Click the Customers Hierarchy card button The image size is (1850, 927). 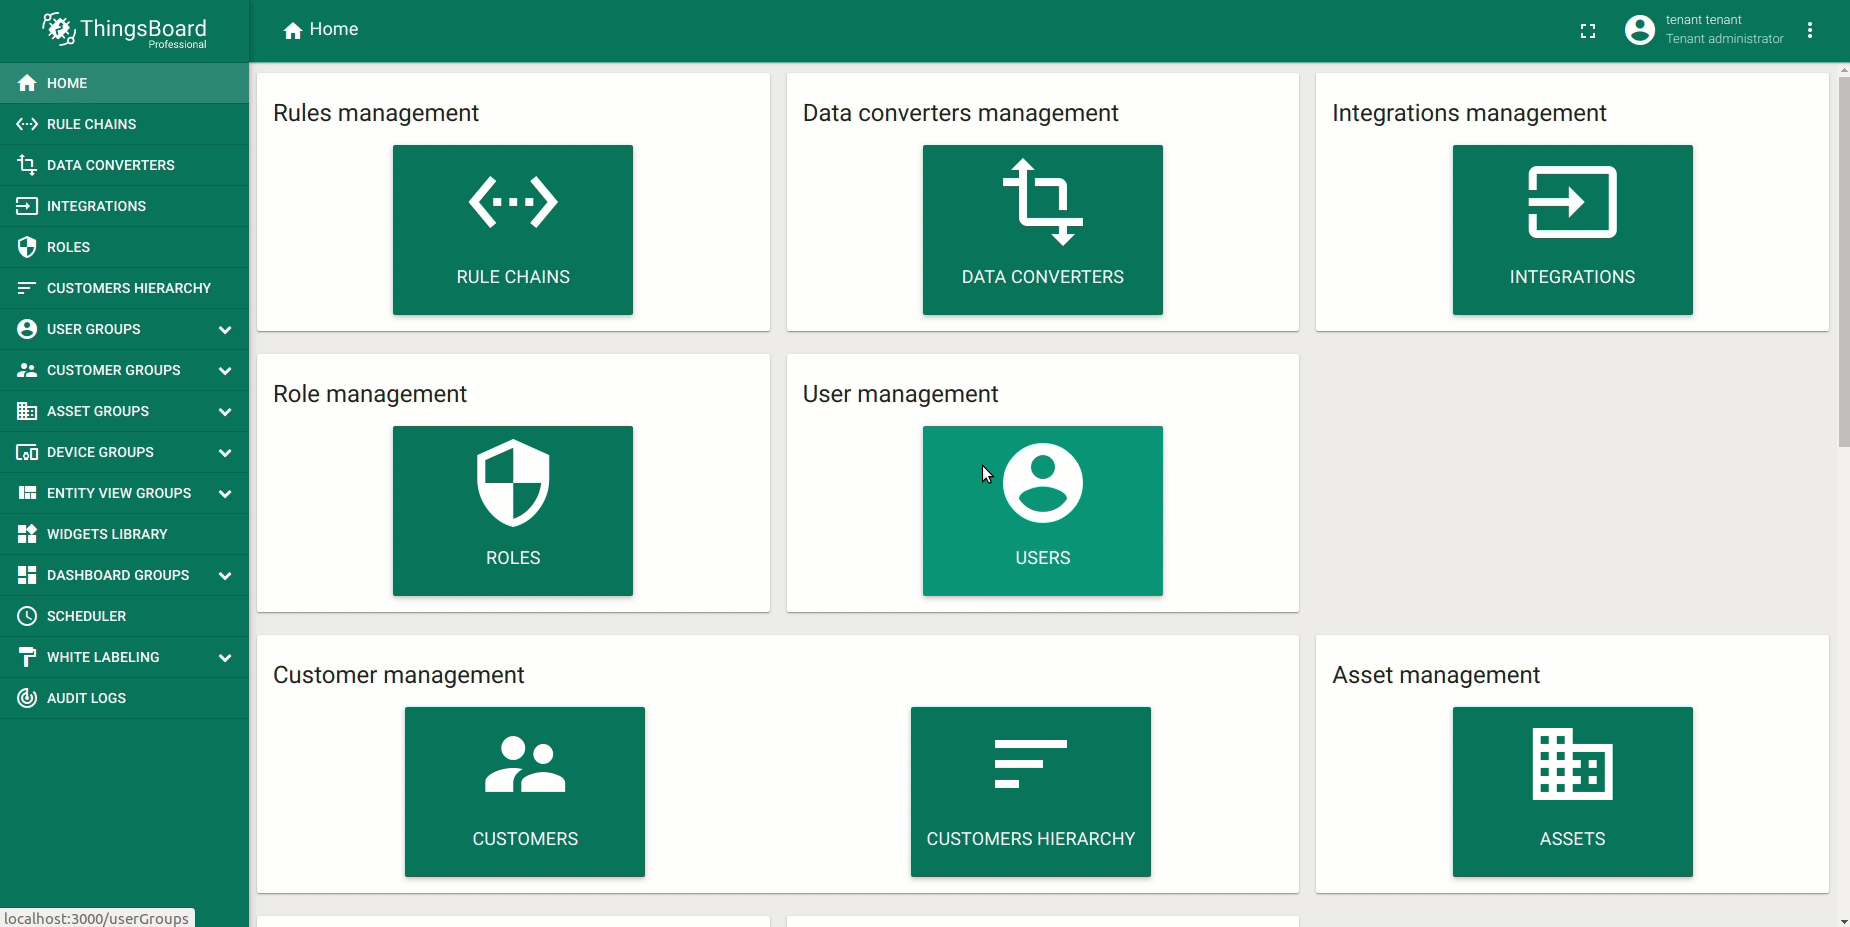(x=1030, y=792)
